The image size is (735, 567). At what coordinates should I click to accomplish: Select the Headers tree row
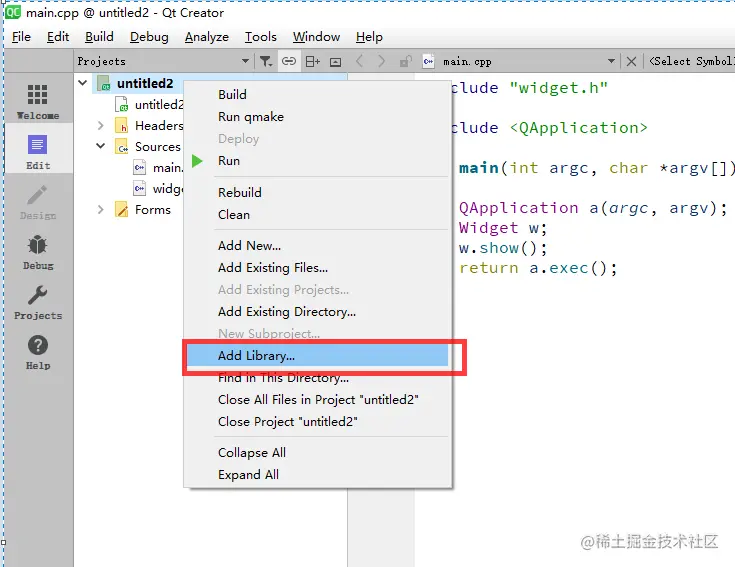149,126
